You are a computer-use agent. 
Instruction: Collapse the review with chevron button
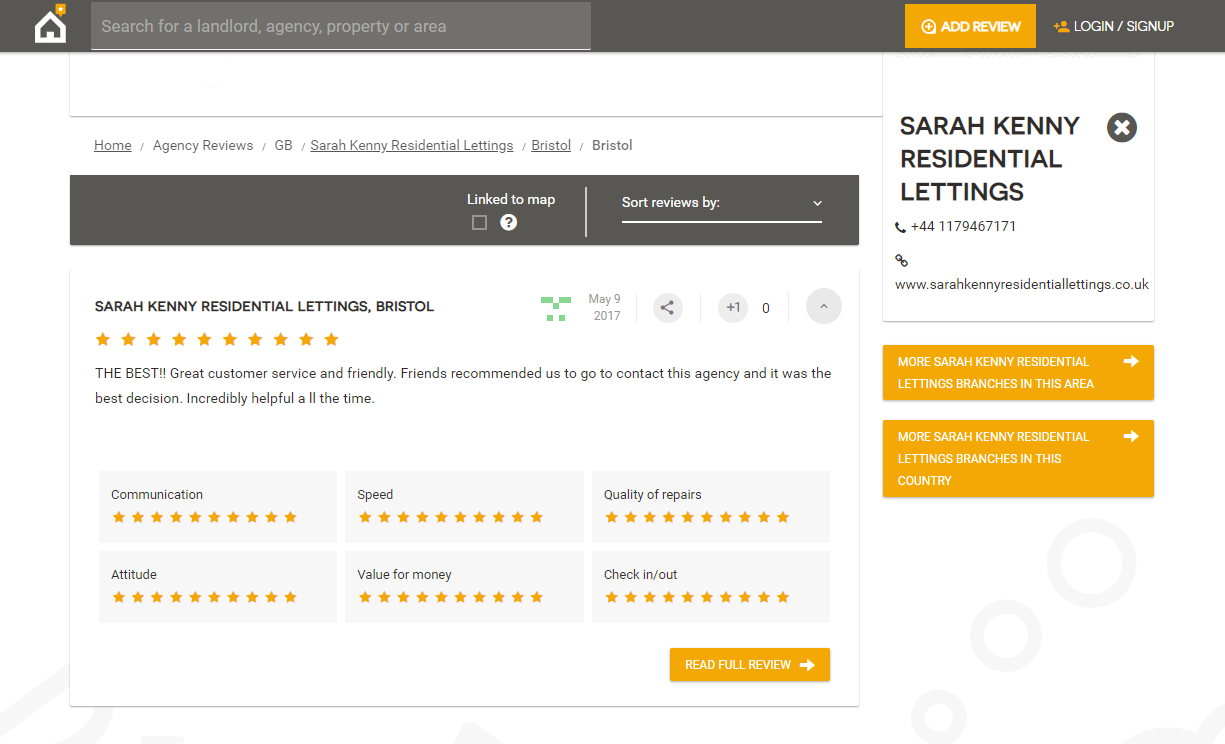coord(824,307)
